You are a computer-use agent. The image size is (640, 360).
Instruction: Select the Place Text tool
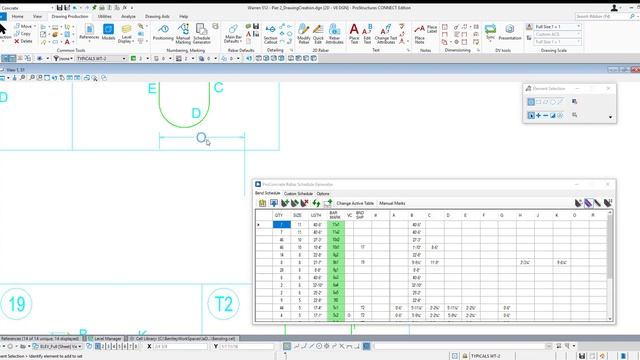click(x=354, y=33)
